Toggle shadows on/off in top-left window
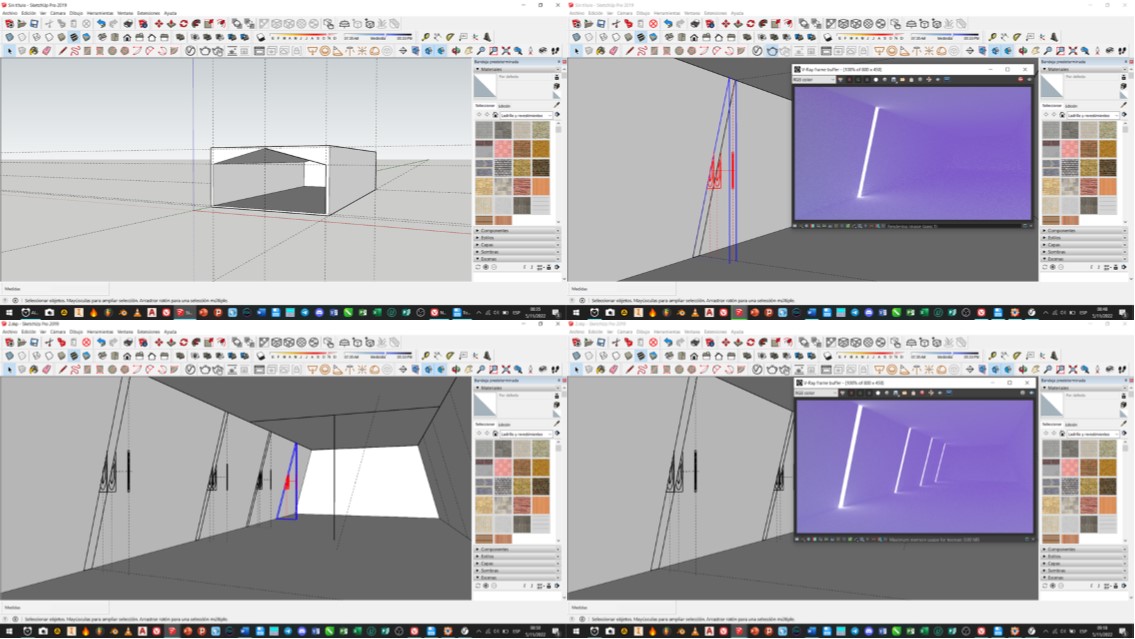This screenshot has height=639, width=1135. coord(261,37)
